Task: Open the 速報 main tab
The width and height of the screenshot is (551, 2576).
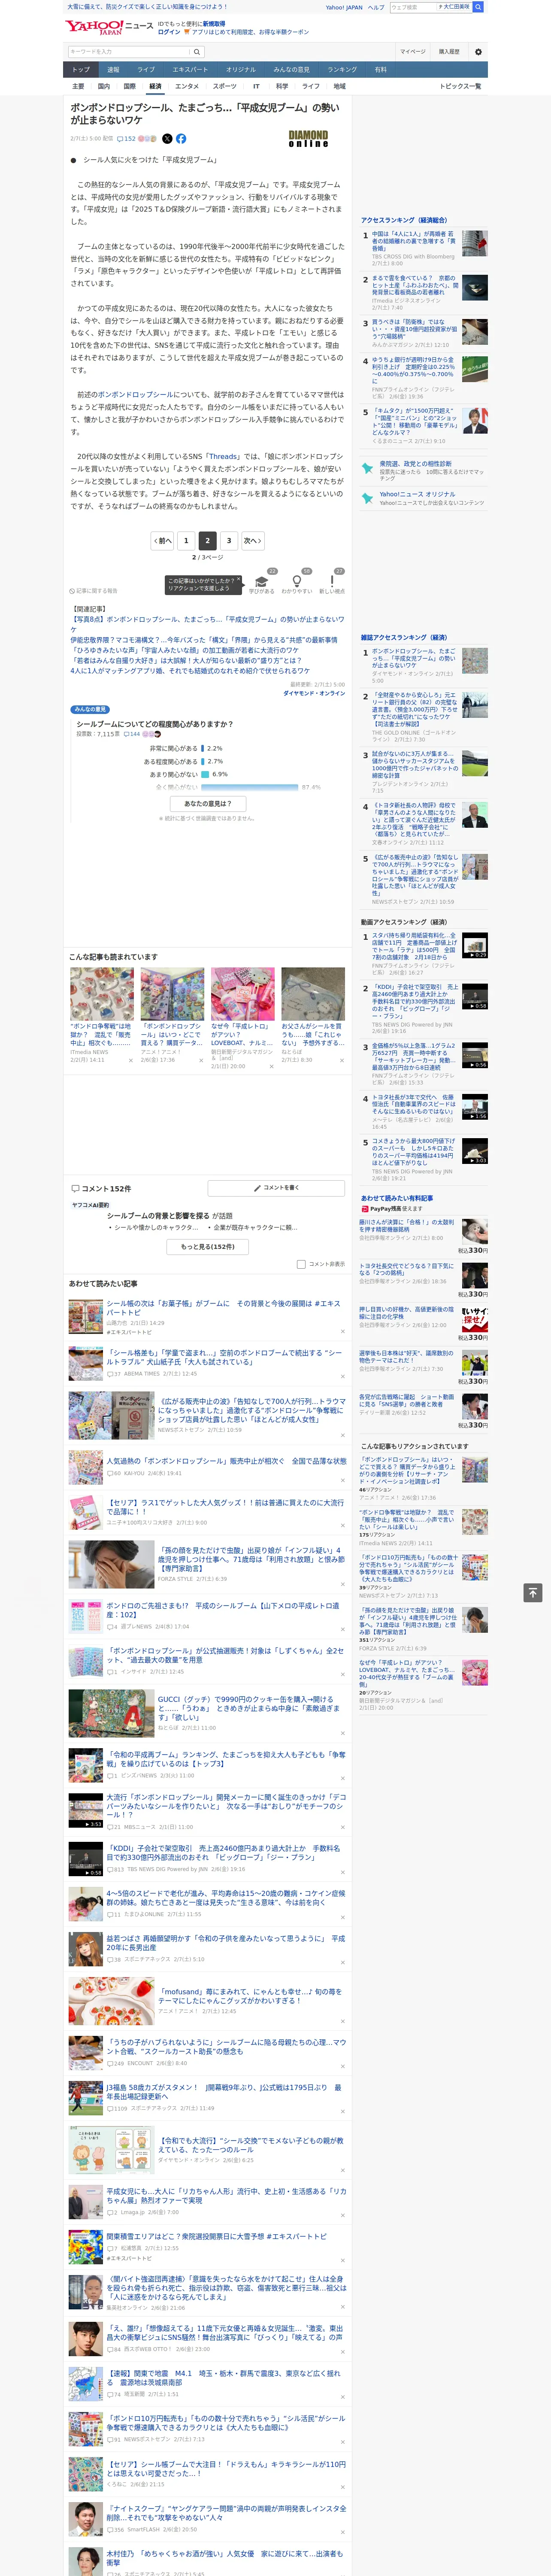Action: 113,70
